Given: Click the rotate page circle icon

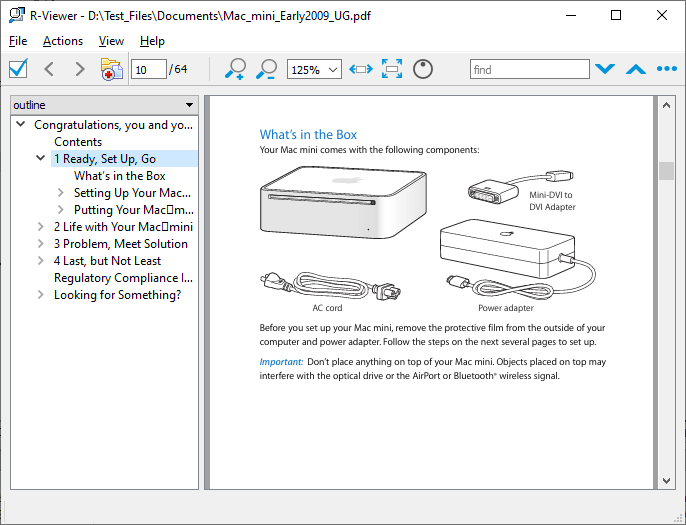Looking at the screenshot, I should 423,69.
